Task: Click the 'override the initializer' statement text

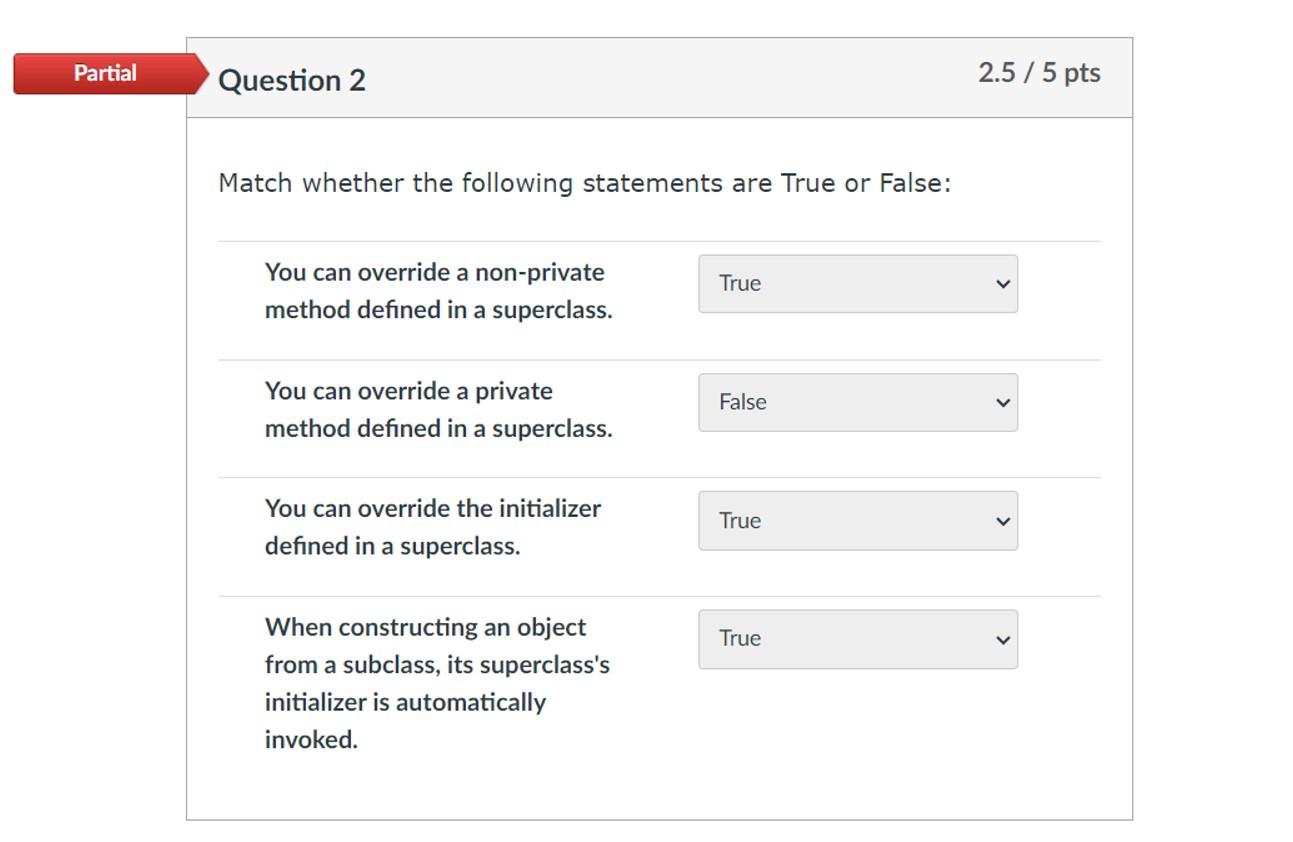Action: pyautogui.click(x=432, y=527)
